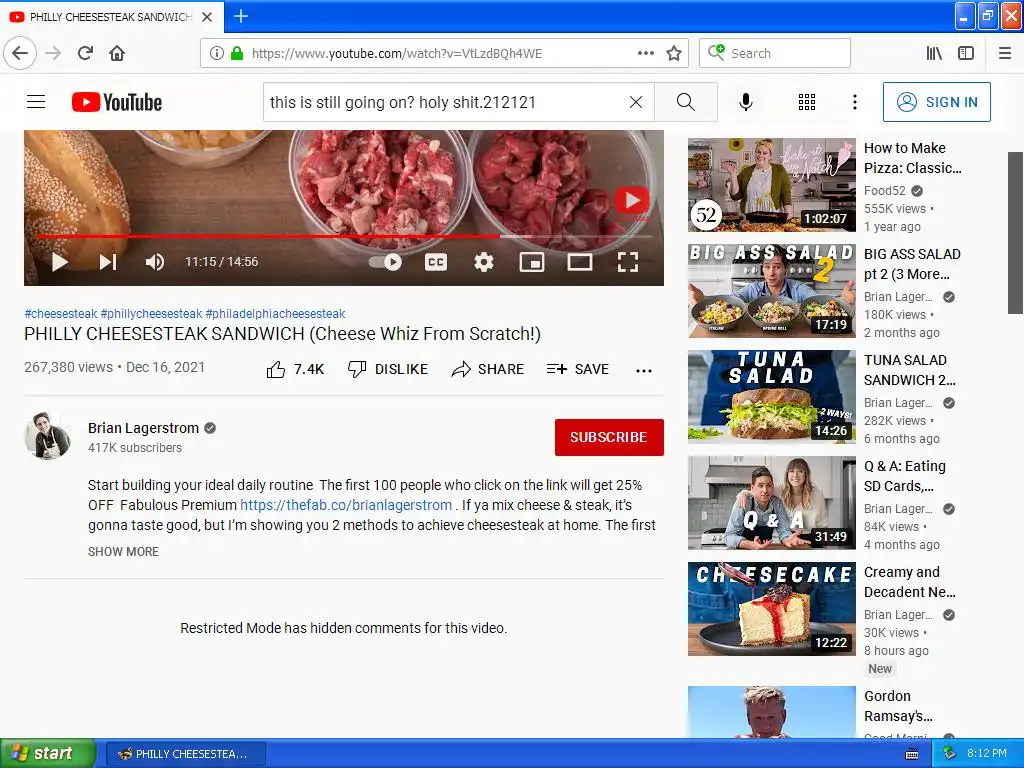Open the SHARE dialog
Screen dimensions: 1024x768
[x=487, y=370]
